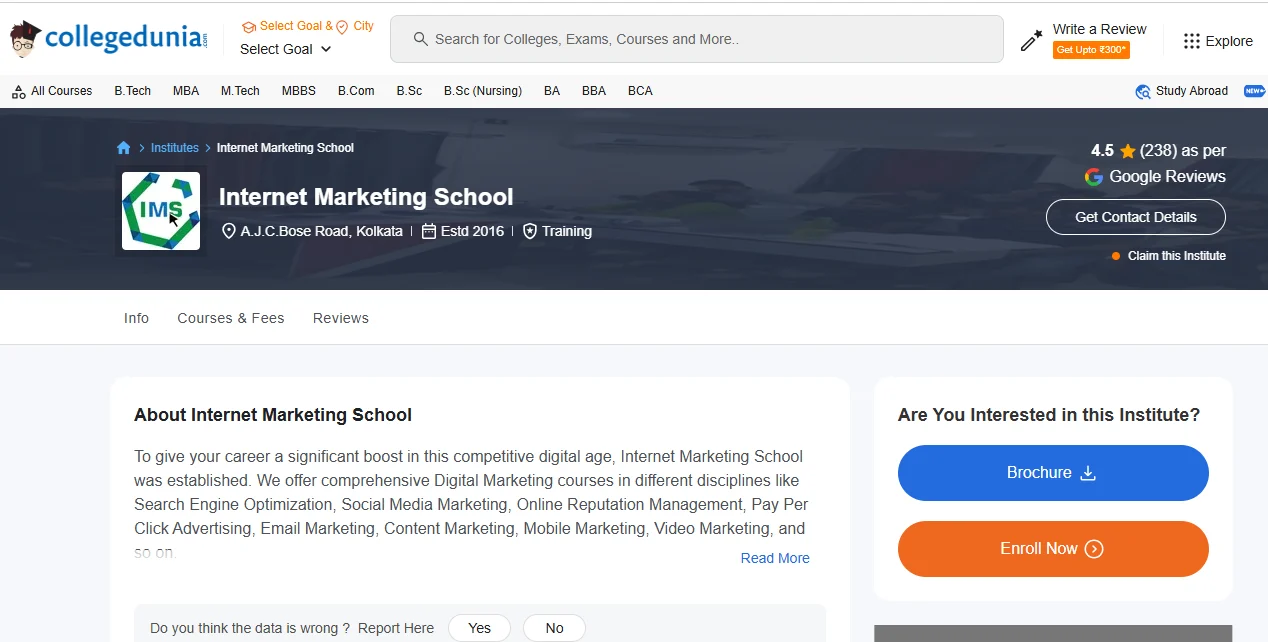Select No for wrong data question
Screen dimensions: 1268x642
(x=554, y=628)
